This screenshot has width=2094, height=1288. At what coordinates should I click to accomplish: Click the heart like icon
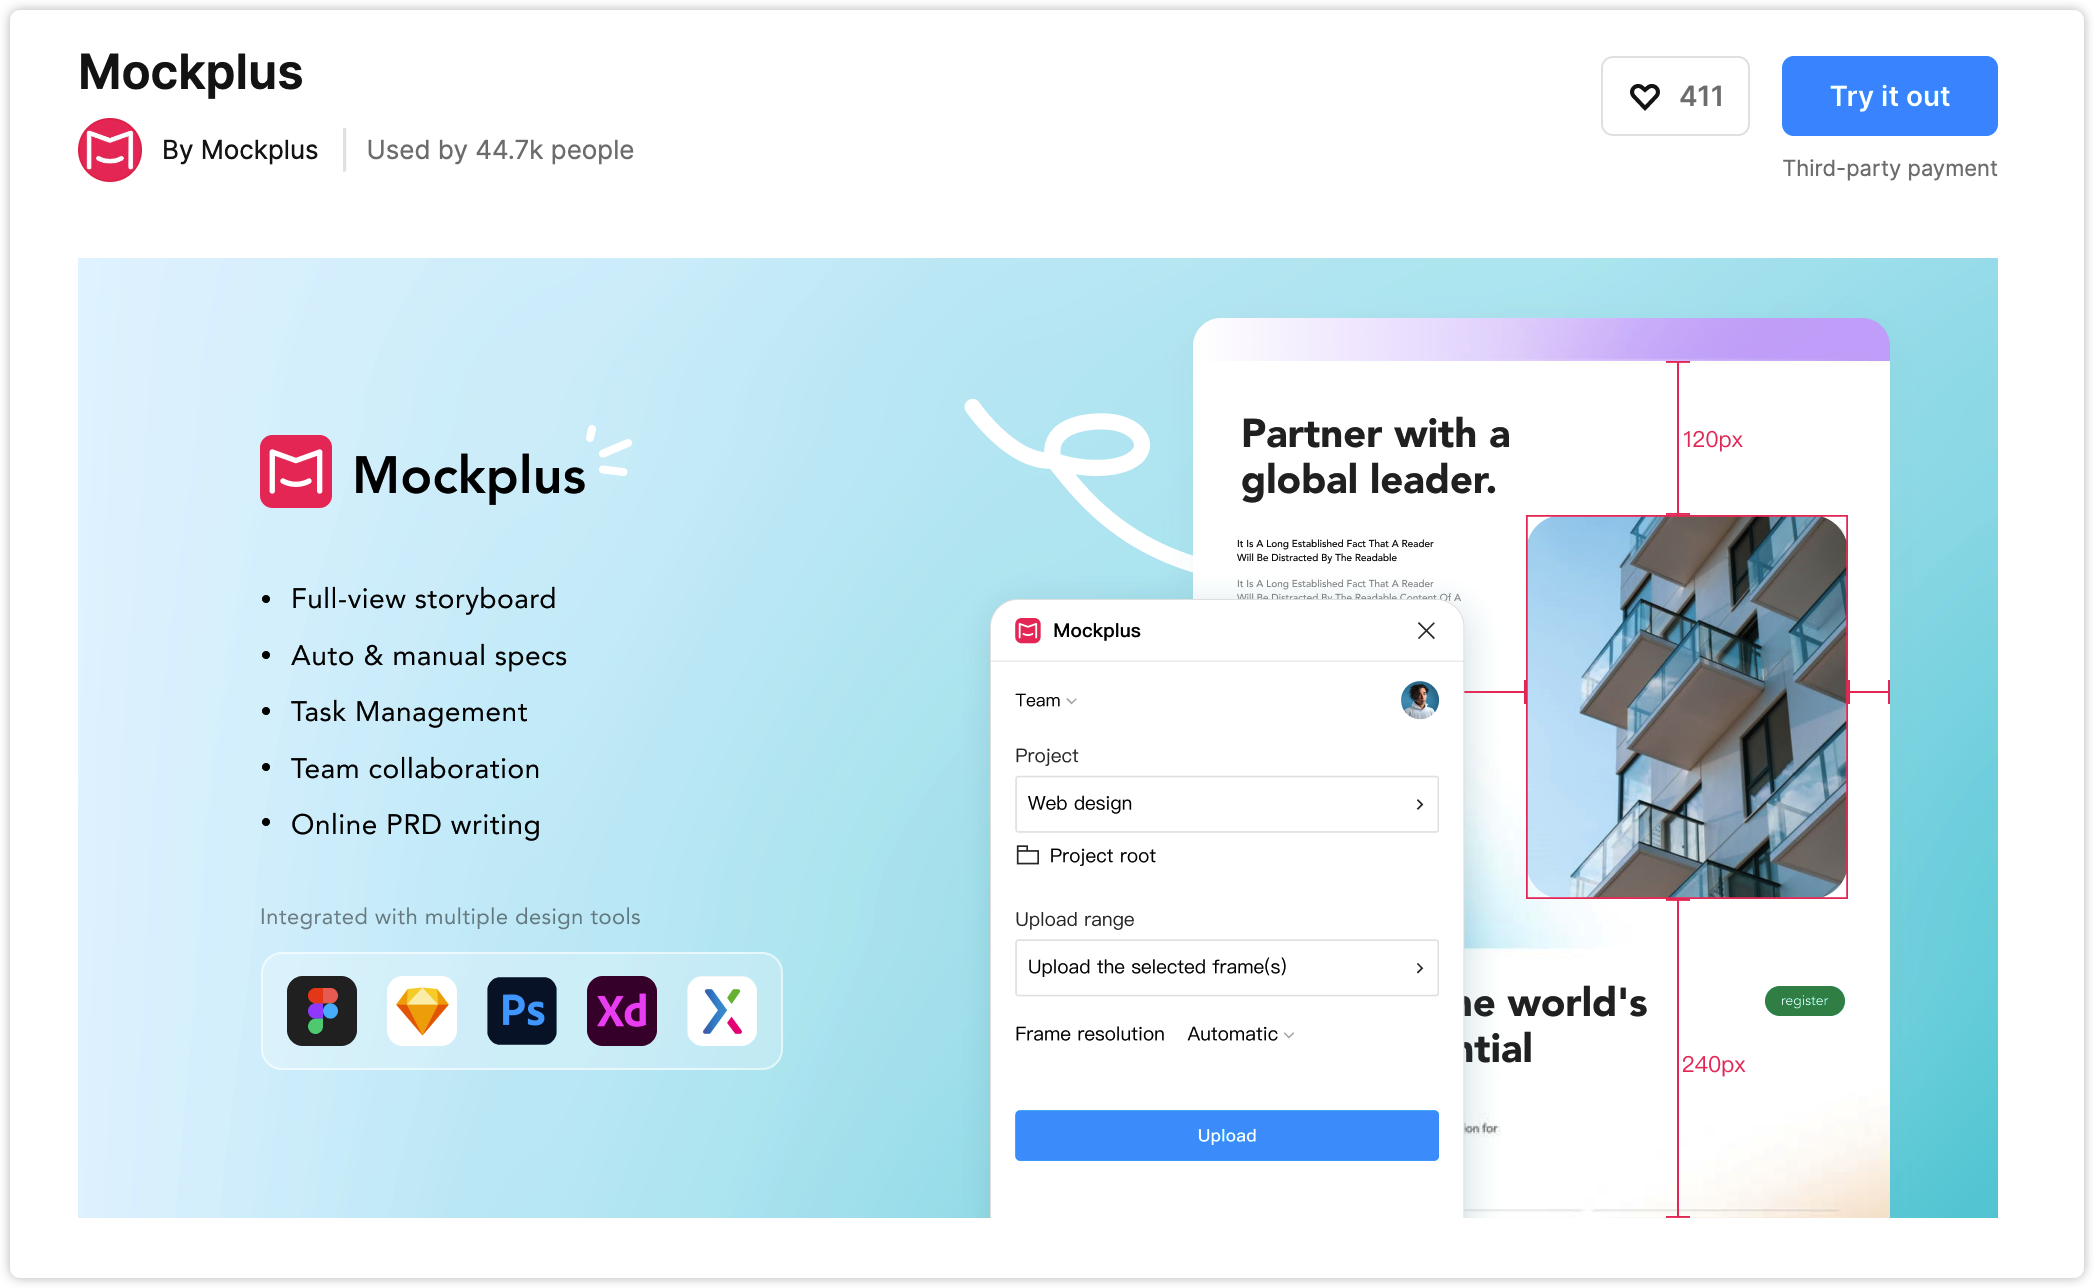pos(1645,96)
